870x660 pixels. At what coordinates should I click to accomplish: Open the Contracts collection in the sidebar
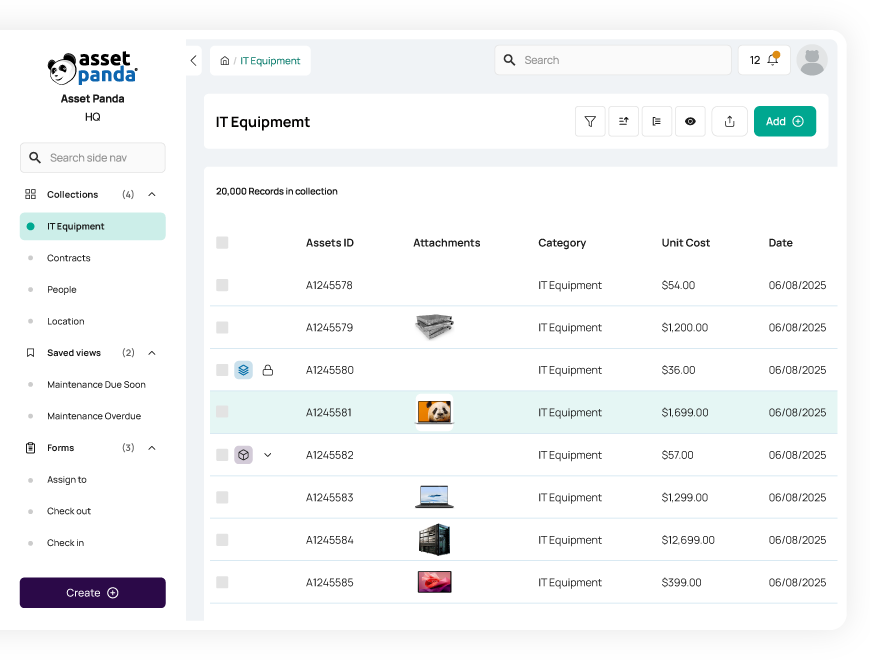tap(68, 258)
